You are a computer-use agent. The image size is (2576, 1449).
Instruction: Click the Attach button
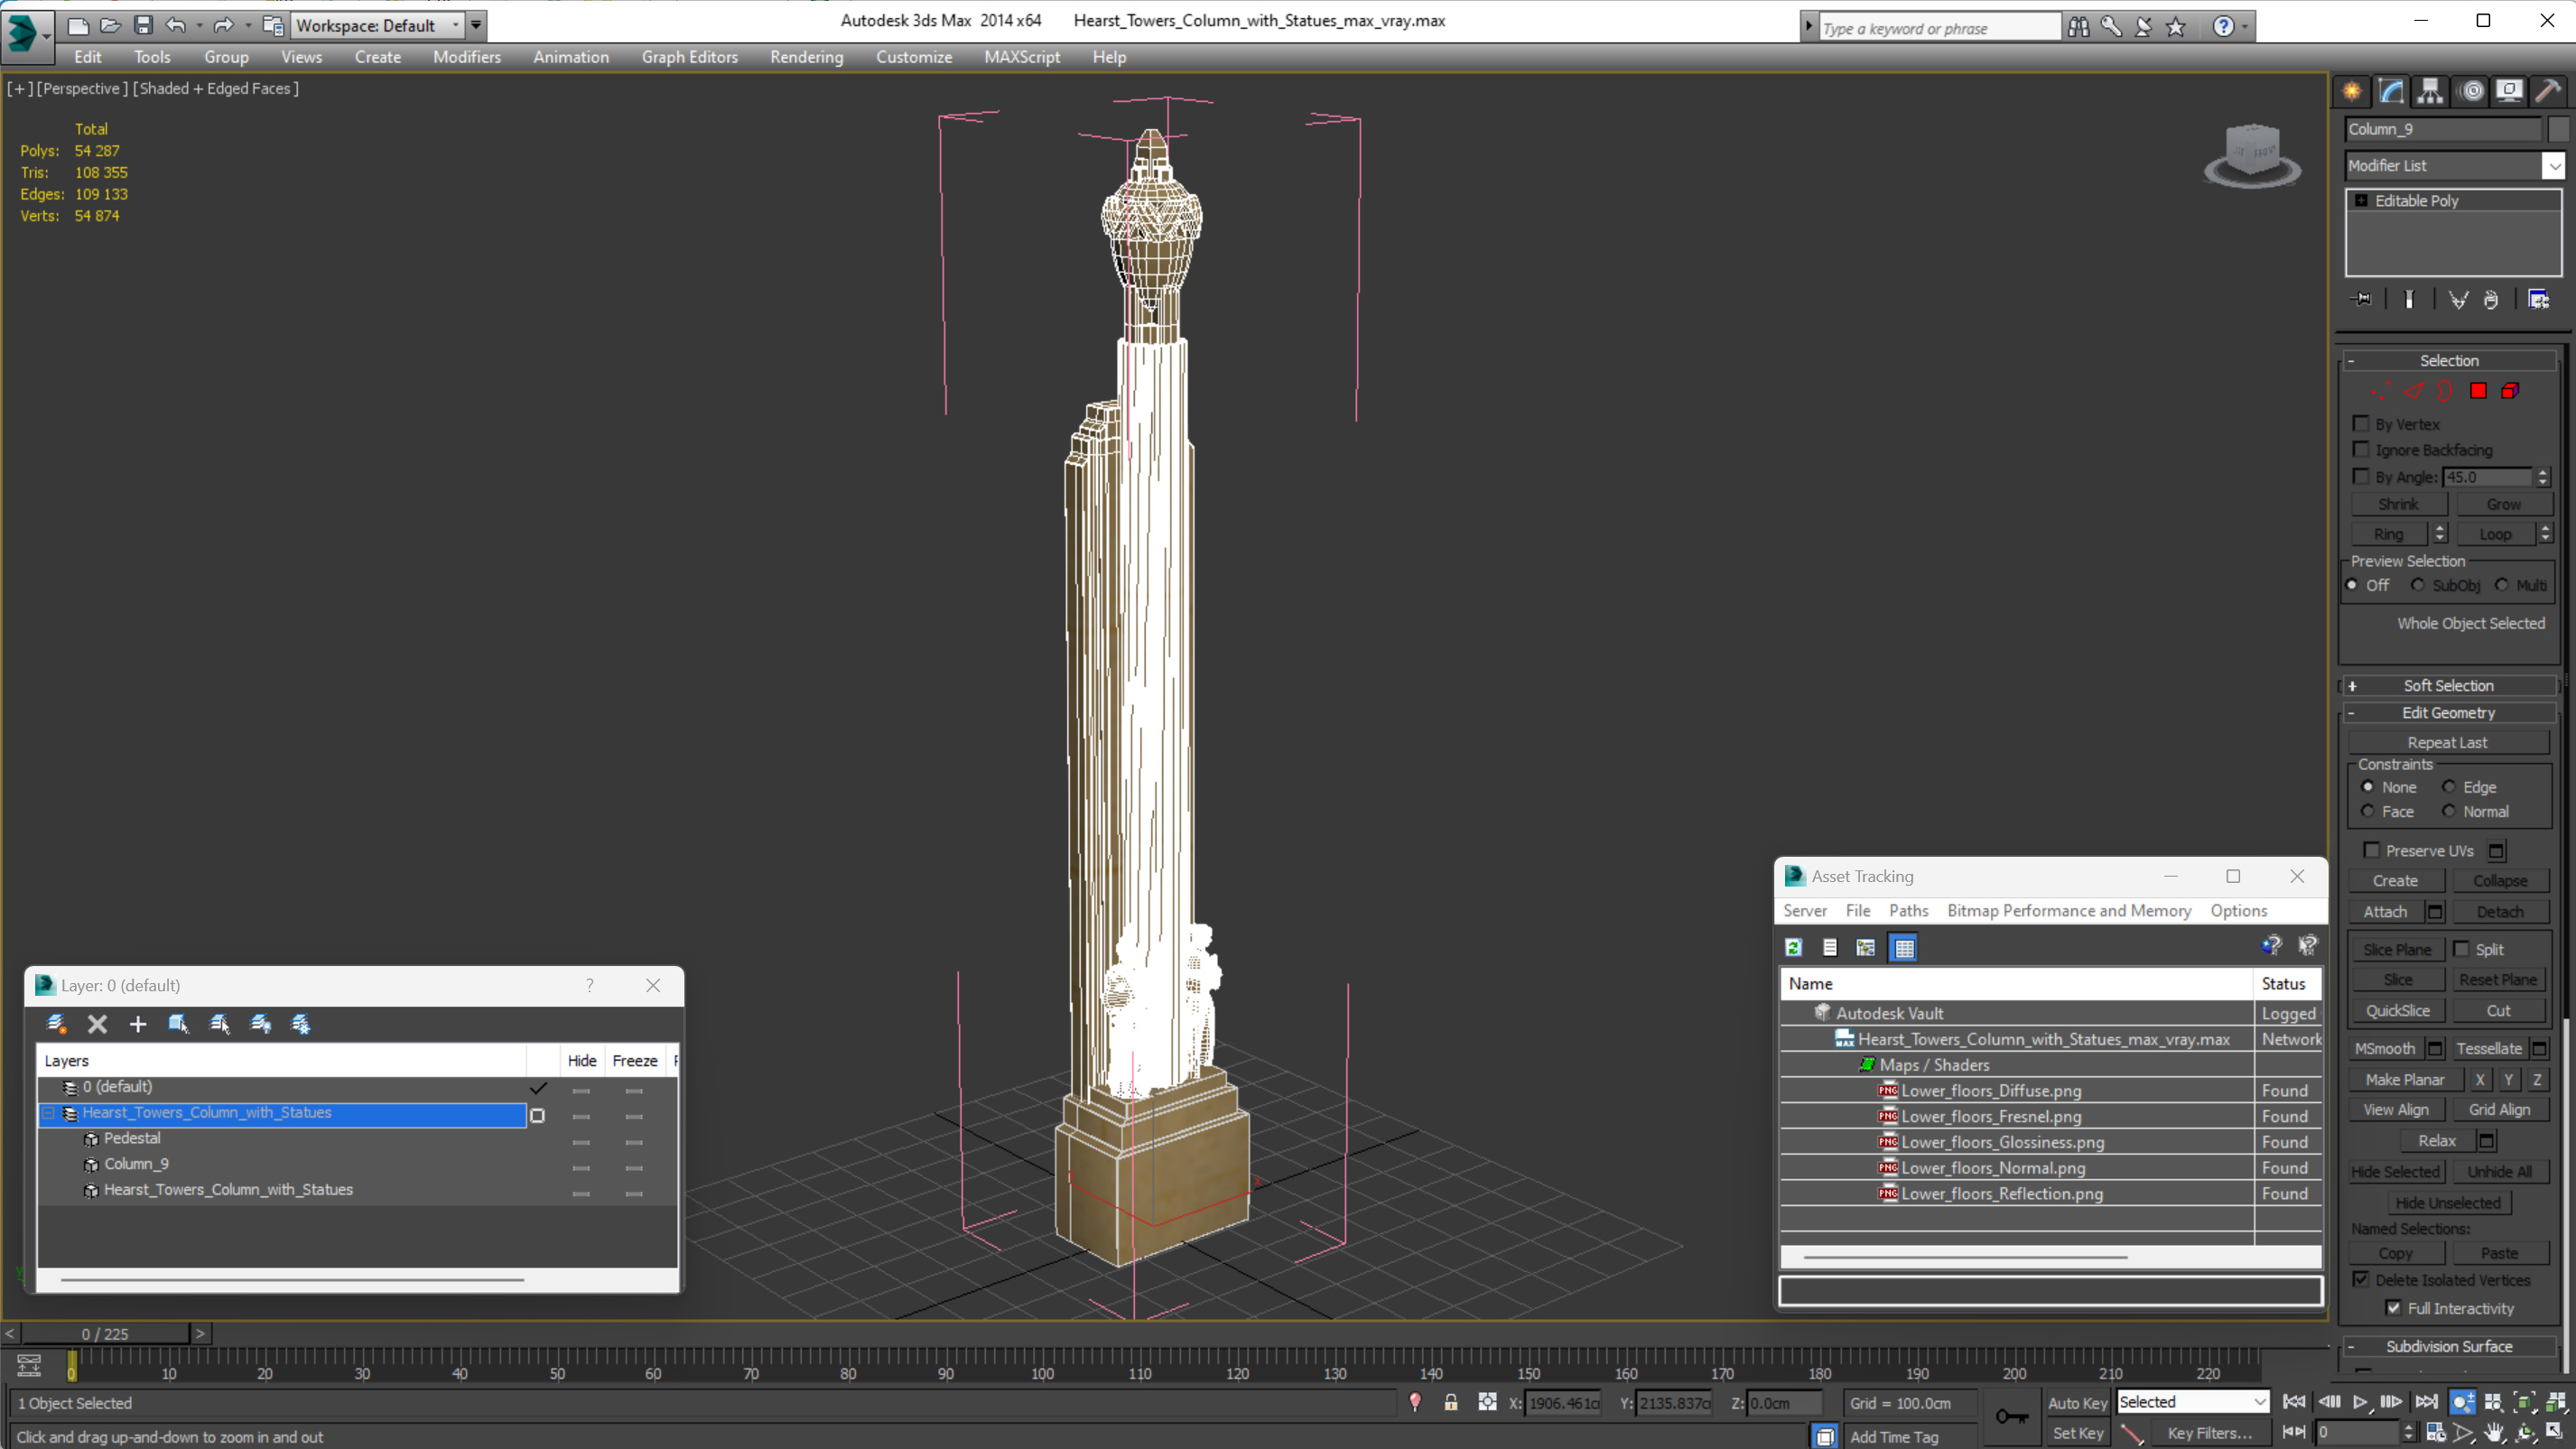tap(2385, 911)
